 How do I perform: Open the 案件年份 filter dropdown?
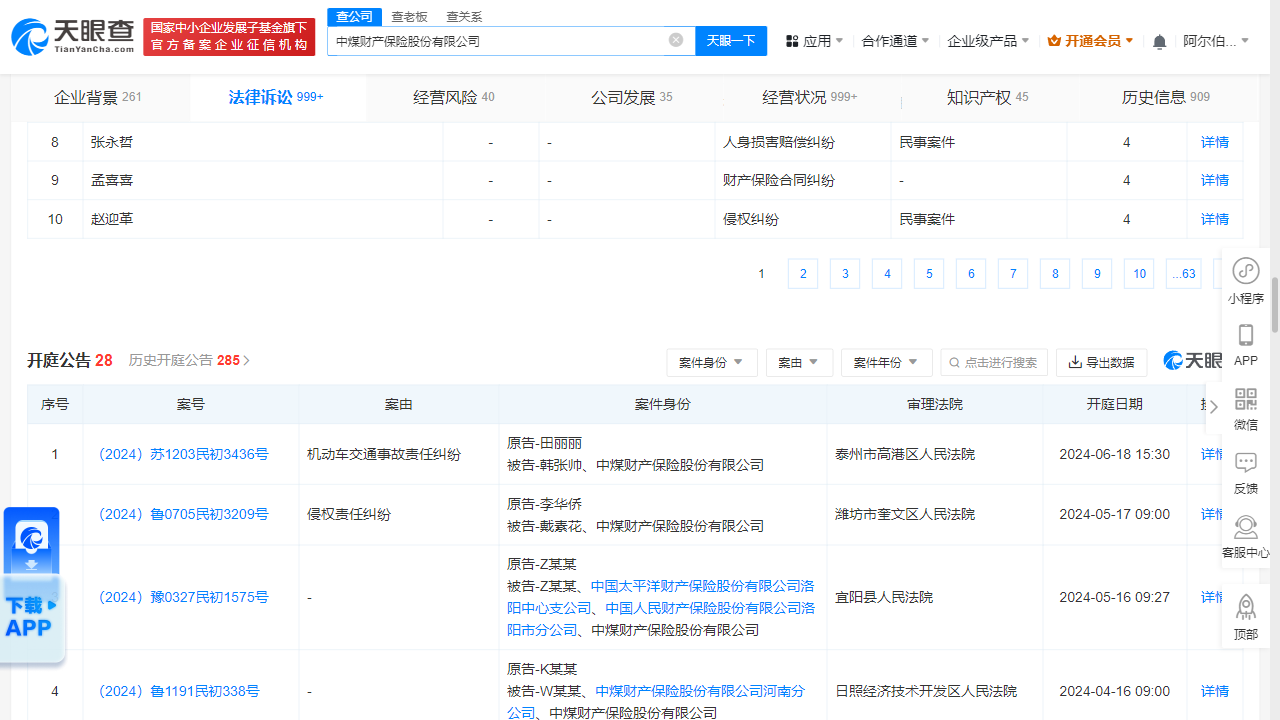point(886,362)
